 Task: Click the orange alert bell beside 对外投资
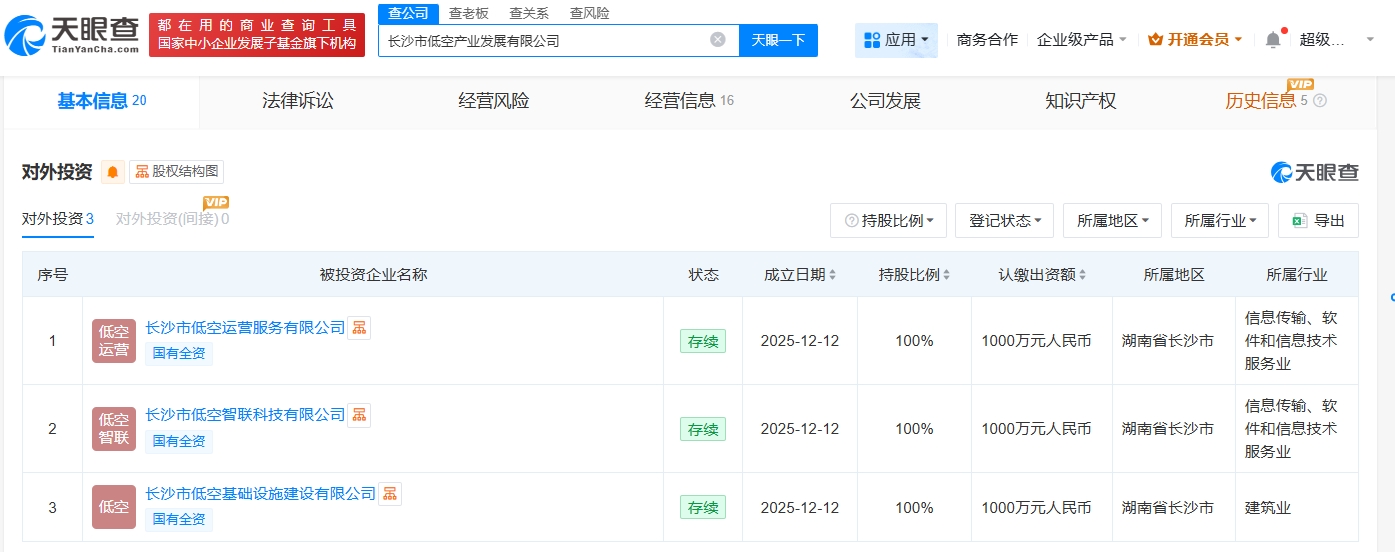click(x=113, y=172)
